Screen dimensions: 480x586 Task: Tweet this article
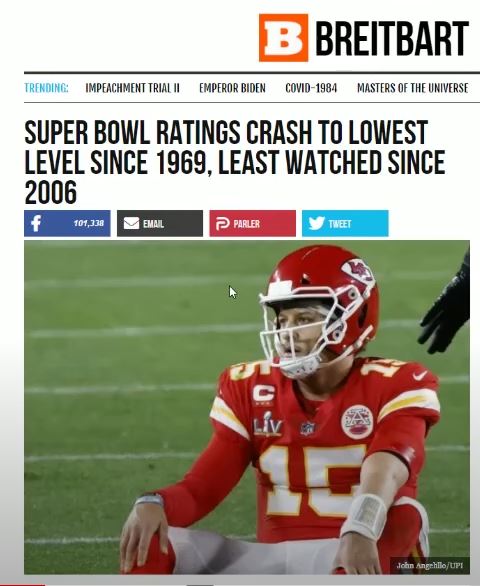click(x=345, y=223)
